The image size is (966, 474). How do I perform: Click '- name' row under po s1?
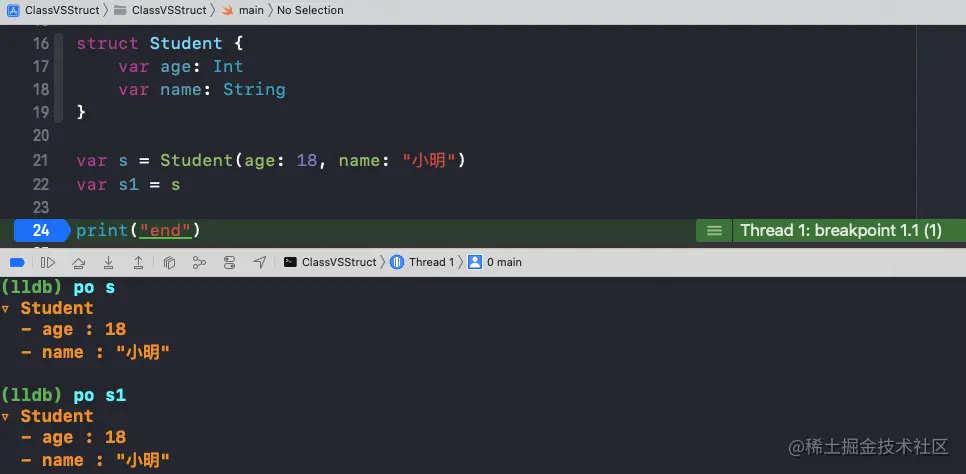[95, 460]
